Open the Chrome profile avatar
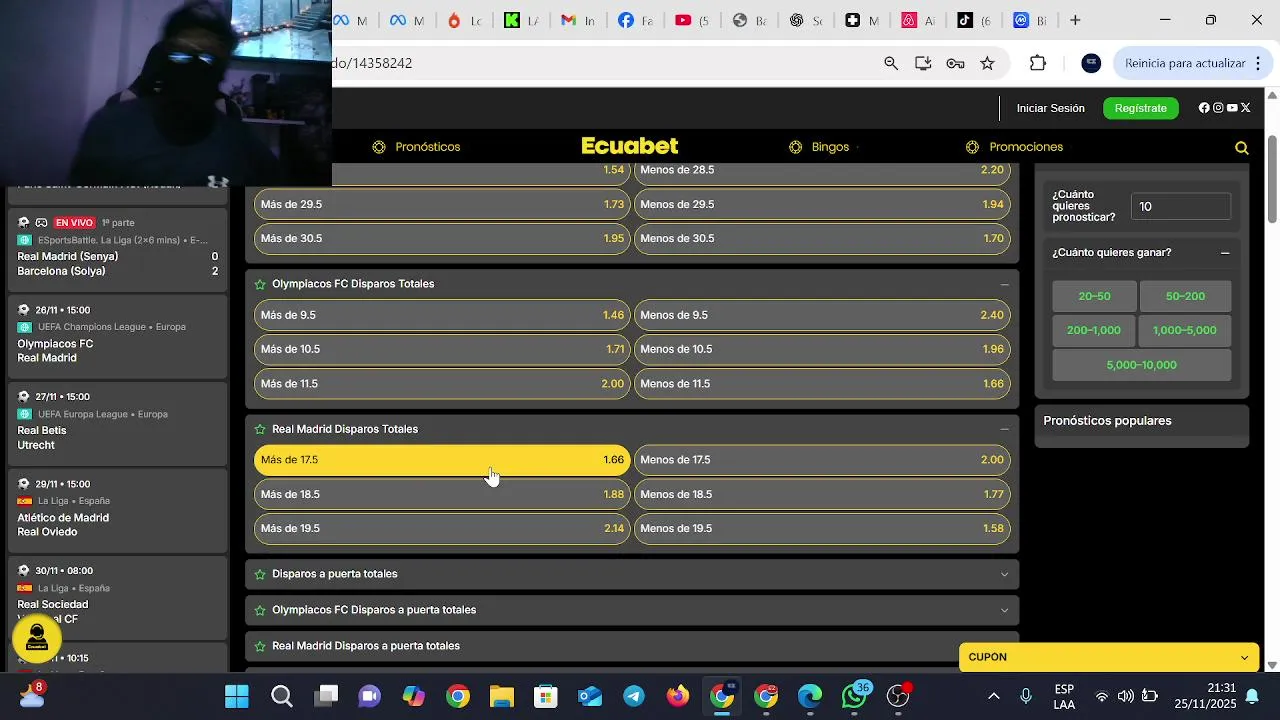The height and width of the screenshot is (720, 1280). pyautogui.click(x=1091, y=63)
